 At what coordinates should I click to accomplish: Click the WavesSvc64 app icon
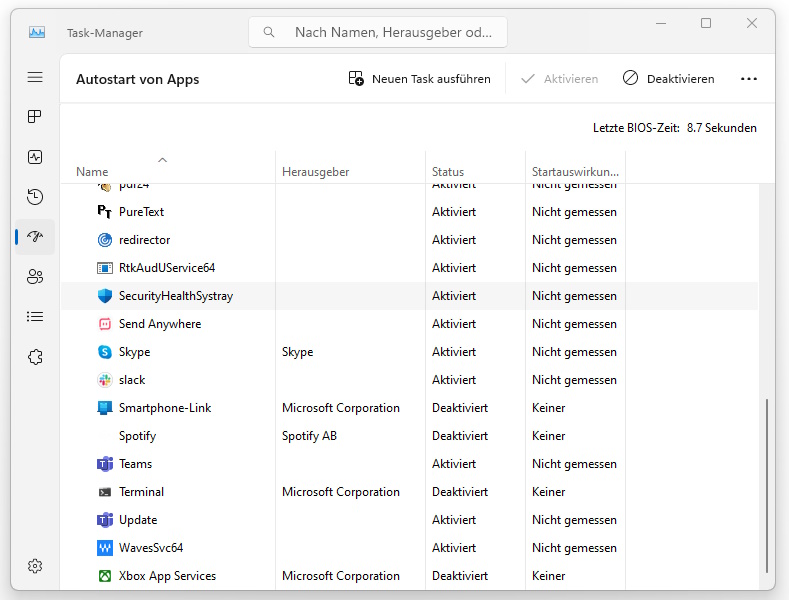pyautogui.click(x=105, y=548)
